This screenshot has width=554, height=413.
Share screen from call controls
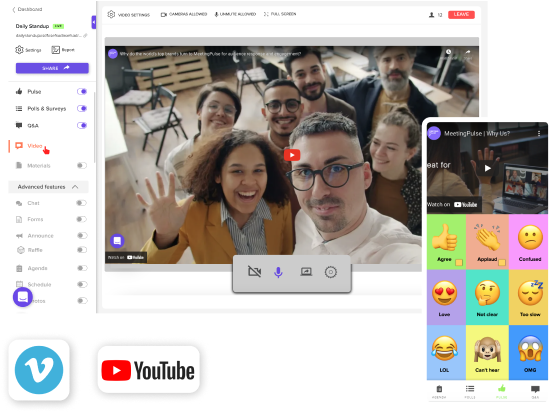click(306, 272)
